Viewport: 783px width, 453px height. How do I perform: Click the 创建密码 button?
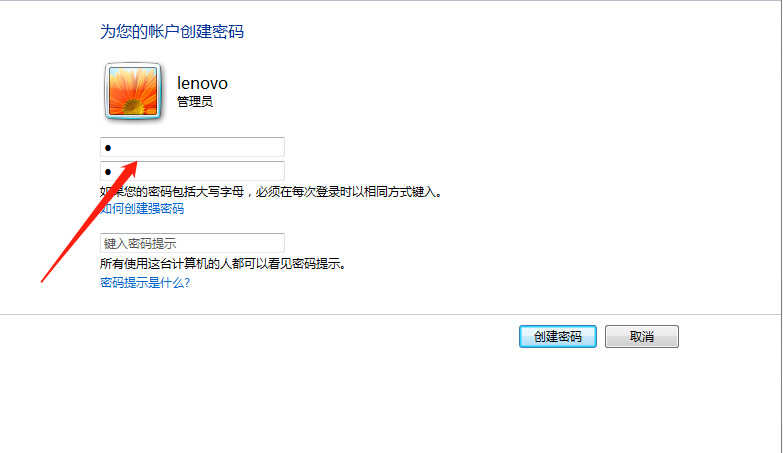(558, 337)
